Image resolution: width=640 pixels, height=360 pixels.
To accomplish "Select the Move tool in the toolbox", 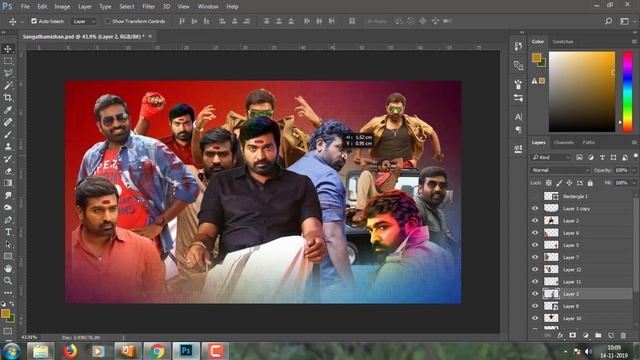I will point(8,49).
